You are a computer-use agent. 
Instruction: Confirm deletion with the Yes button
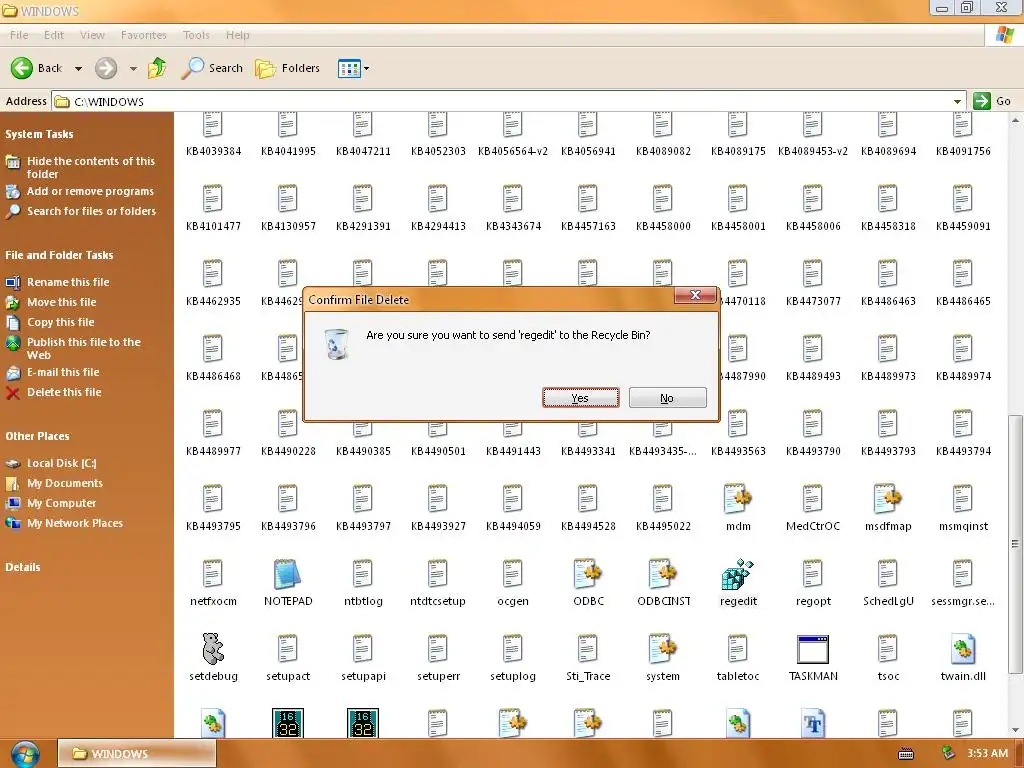(x=580, y=398)
